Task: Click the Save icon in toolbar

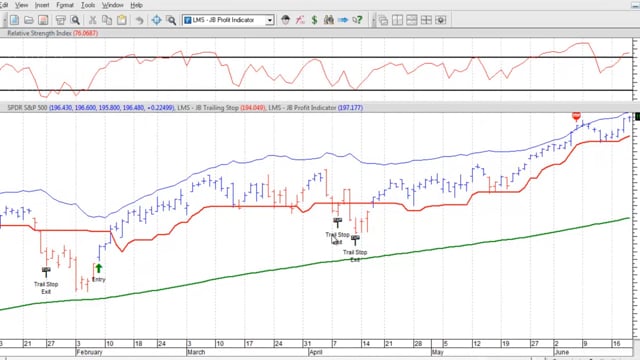Action: (43, 20)
